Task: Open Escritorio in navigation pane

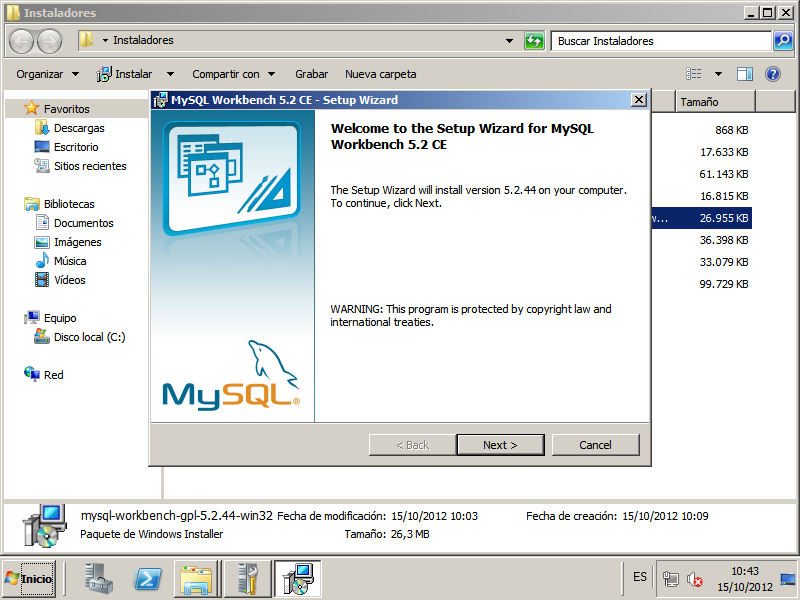Action: 76,147
